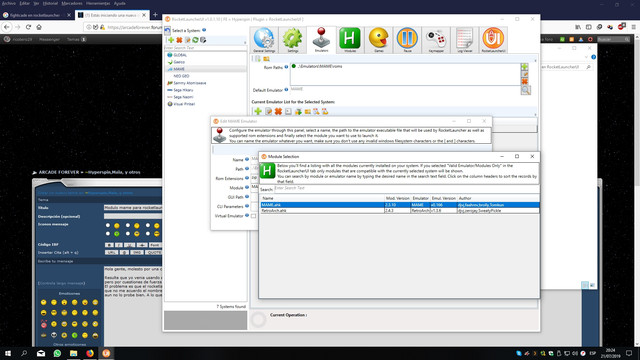Select the MAME.ahk module row

coord(400,205)
